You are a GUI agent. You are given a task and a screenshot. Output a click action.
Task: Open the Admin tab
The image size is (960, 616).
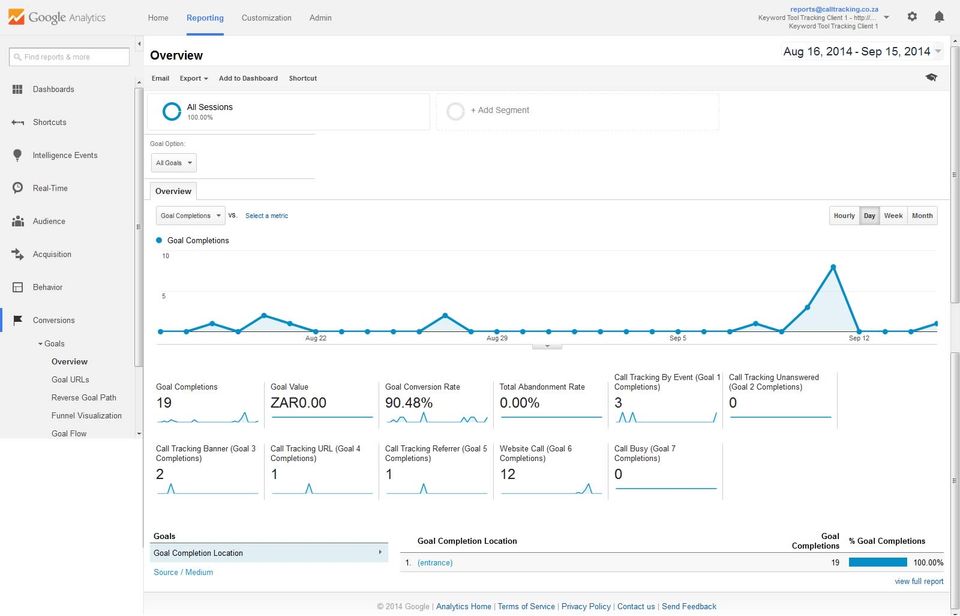coord(320,18)
